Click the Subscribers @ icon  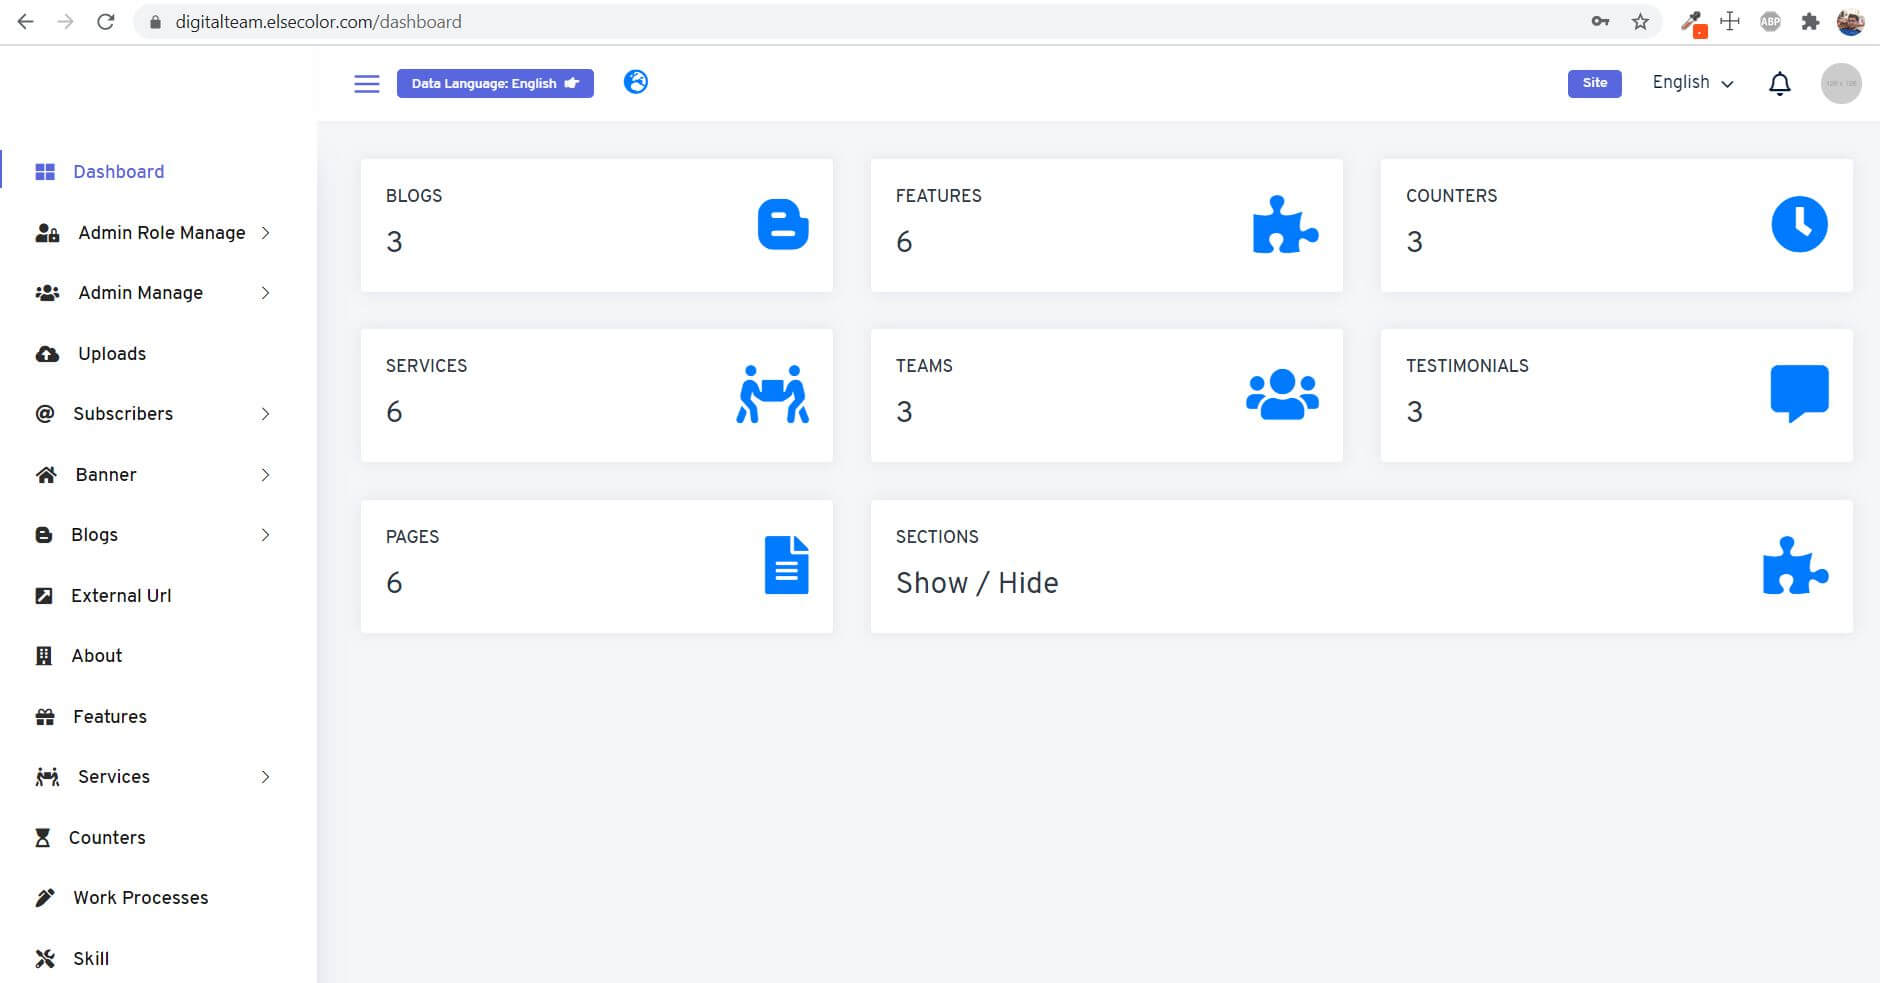pos(44,413)
